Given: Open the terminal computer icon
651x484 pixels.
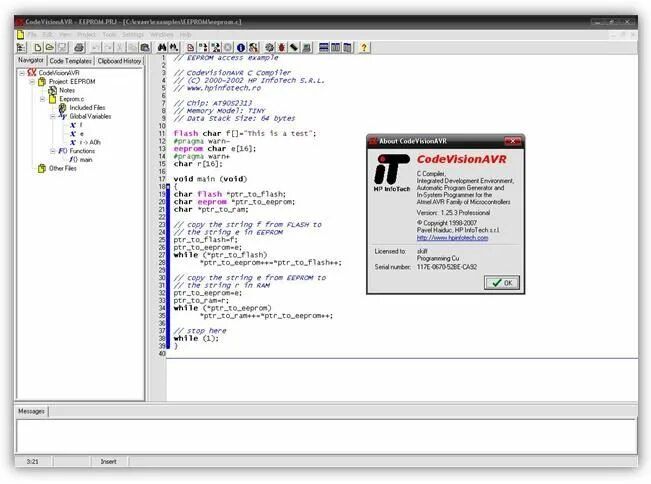Looking at the screenshot, I should 306,48.
